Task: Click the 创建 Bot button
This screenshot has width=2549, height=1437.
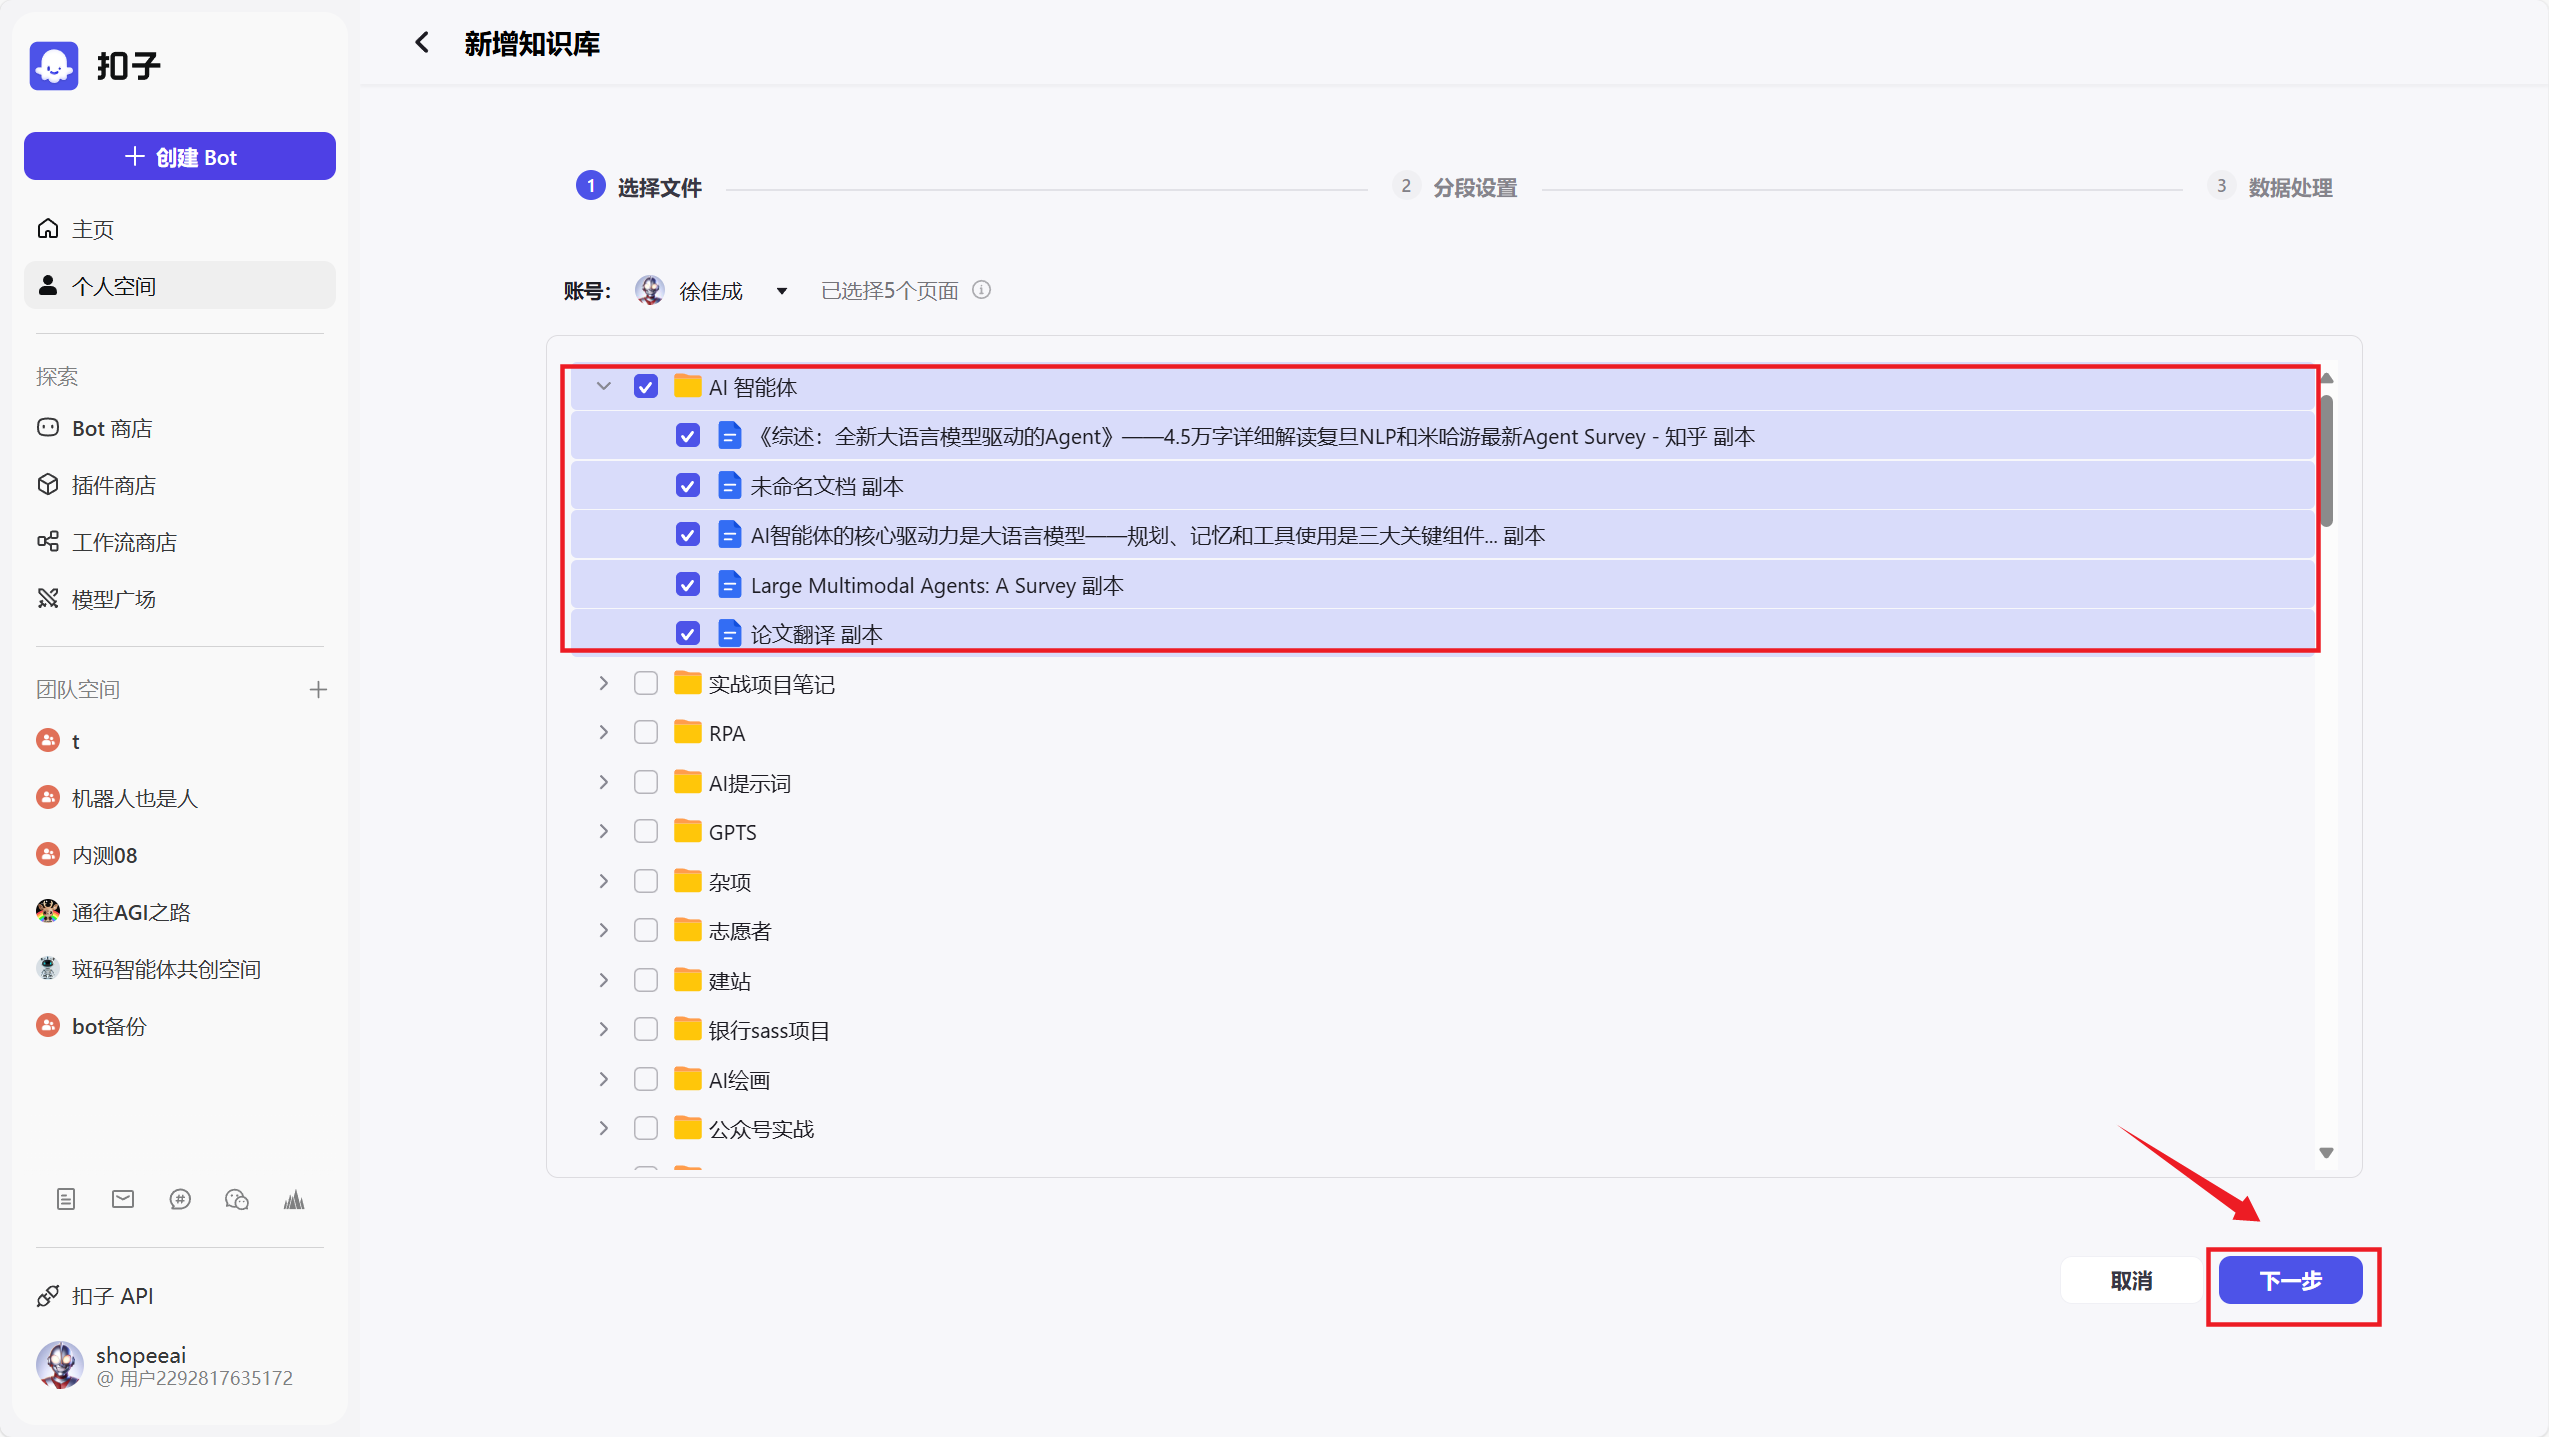Action: [180, 157]
